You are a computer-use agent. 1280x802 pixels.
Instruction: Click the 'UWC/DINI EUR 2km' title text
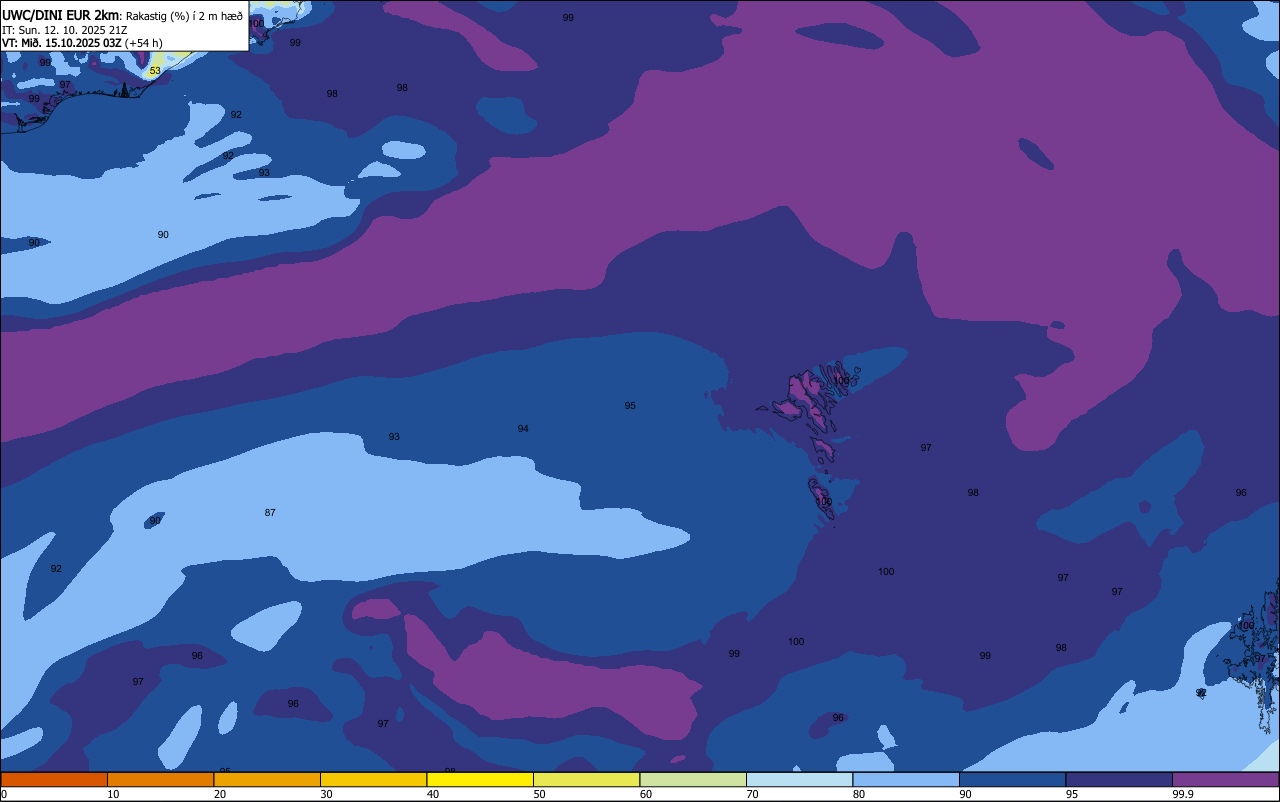pos(60,15)
